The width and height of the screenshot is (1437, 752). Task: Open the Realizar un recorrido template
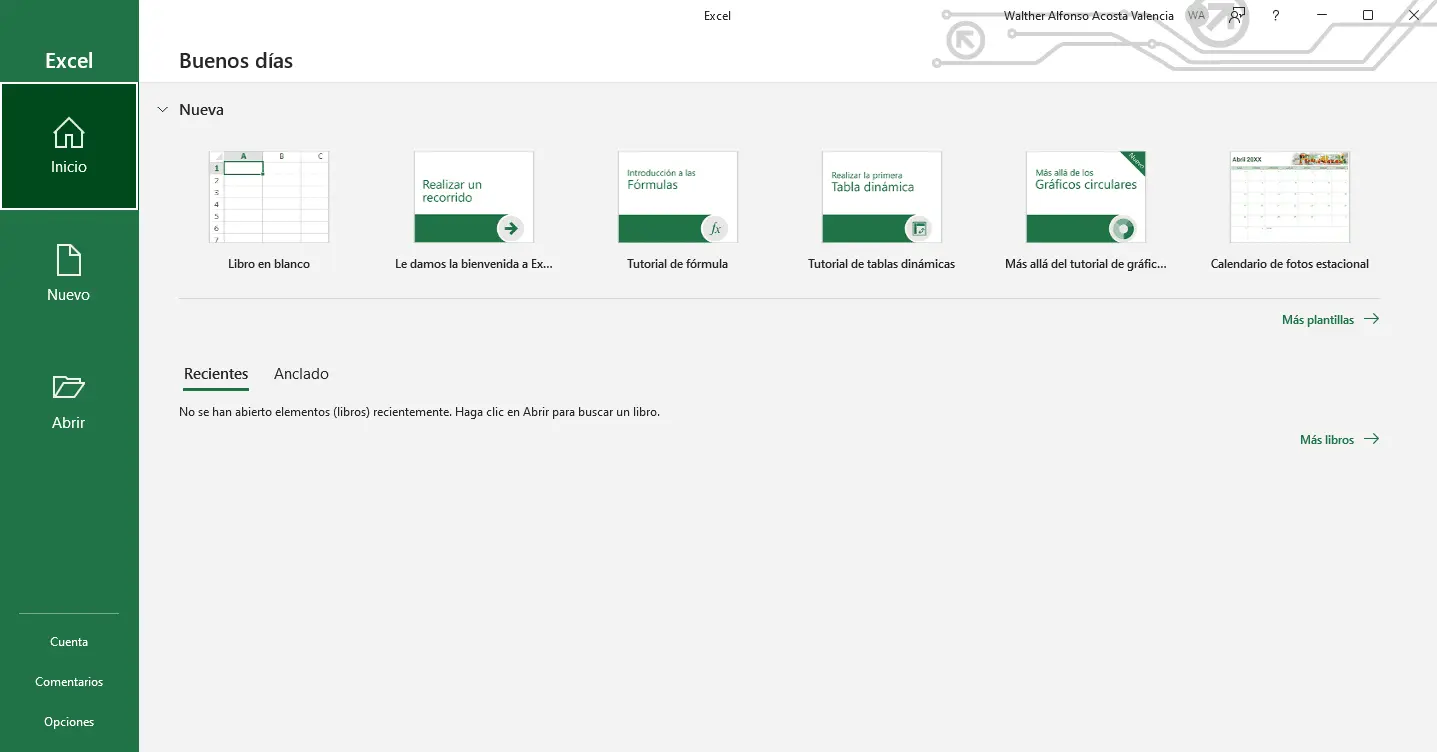coord(474,197)
